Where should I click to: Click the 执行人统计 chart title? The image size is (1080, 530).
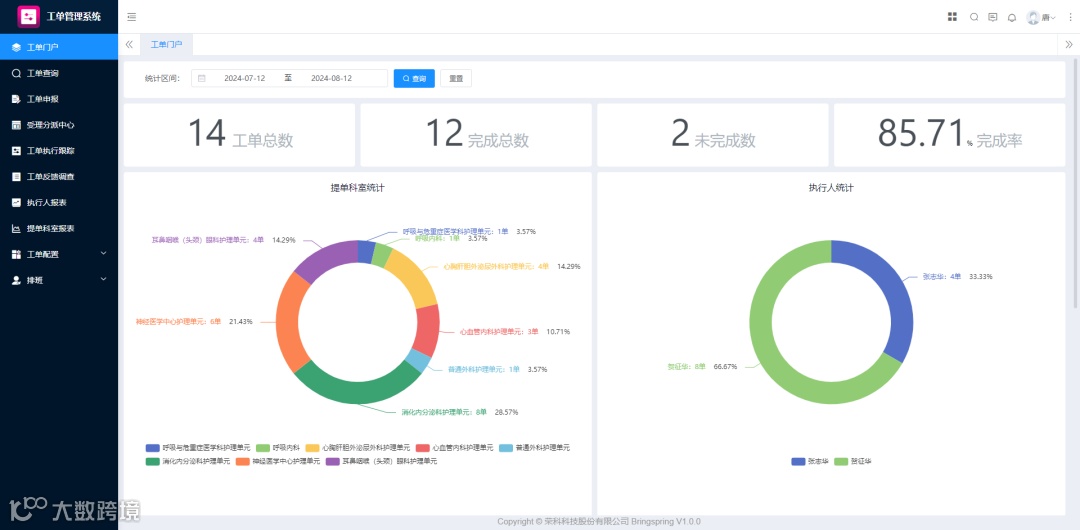831,187
